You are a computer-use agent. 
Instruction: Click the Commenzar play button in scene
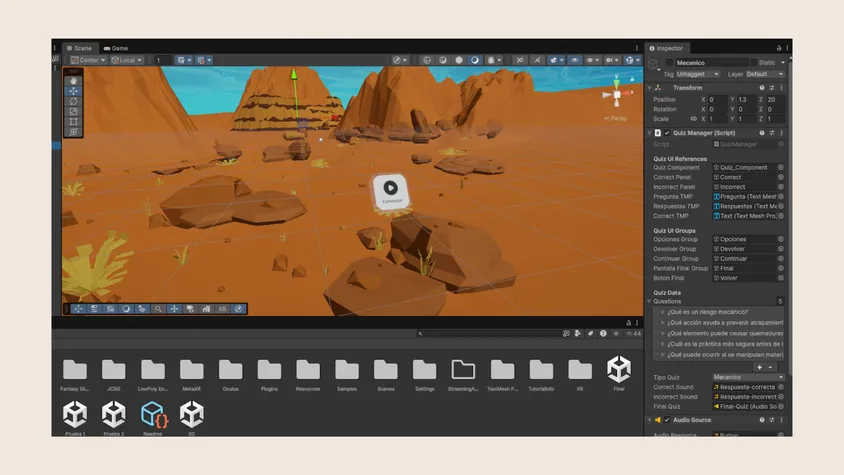coord(391,192)
